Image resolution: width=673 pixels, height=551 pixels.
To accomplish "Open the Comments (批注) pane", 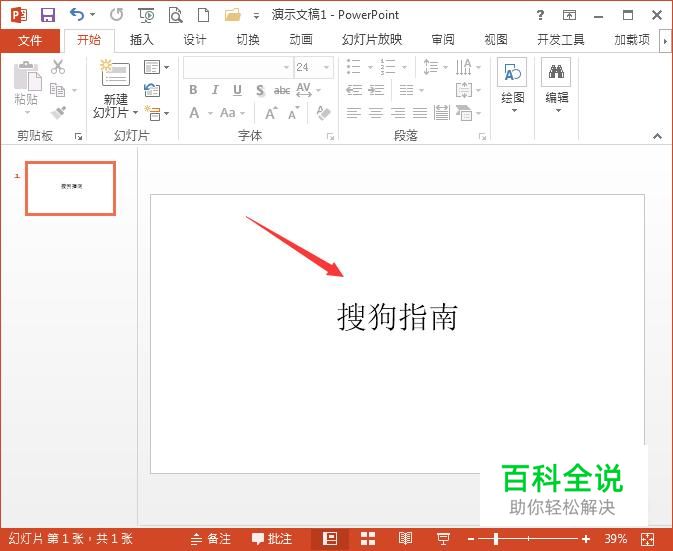I will tap(272, 539).
